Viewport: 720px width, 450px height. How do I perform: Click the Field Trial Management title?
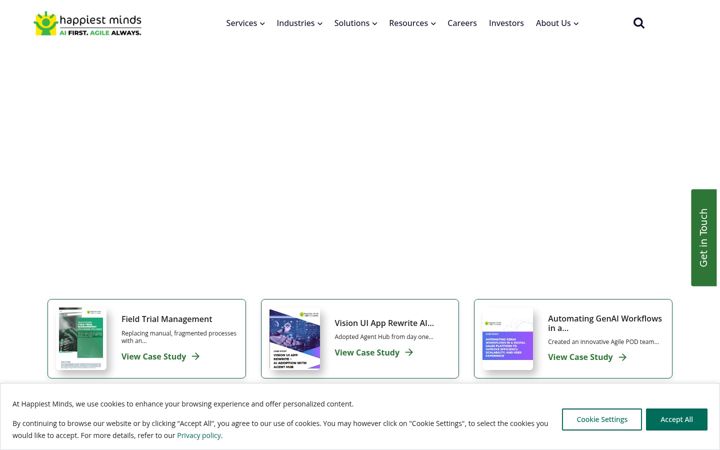point(167,319)
